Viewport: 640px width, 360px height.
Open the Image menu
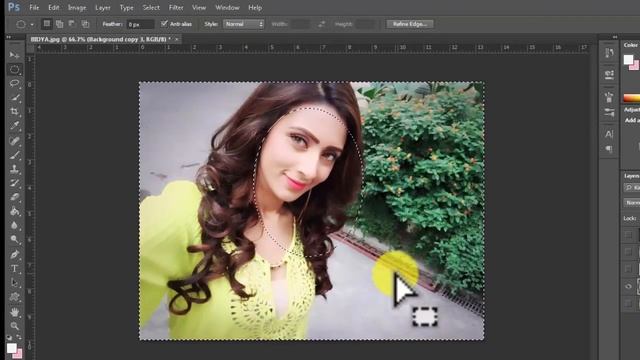77,7
